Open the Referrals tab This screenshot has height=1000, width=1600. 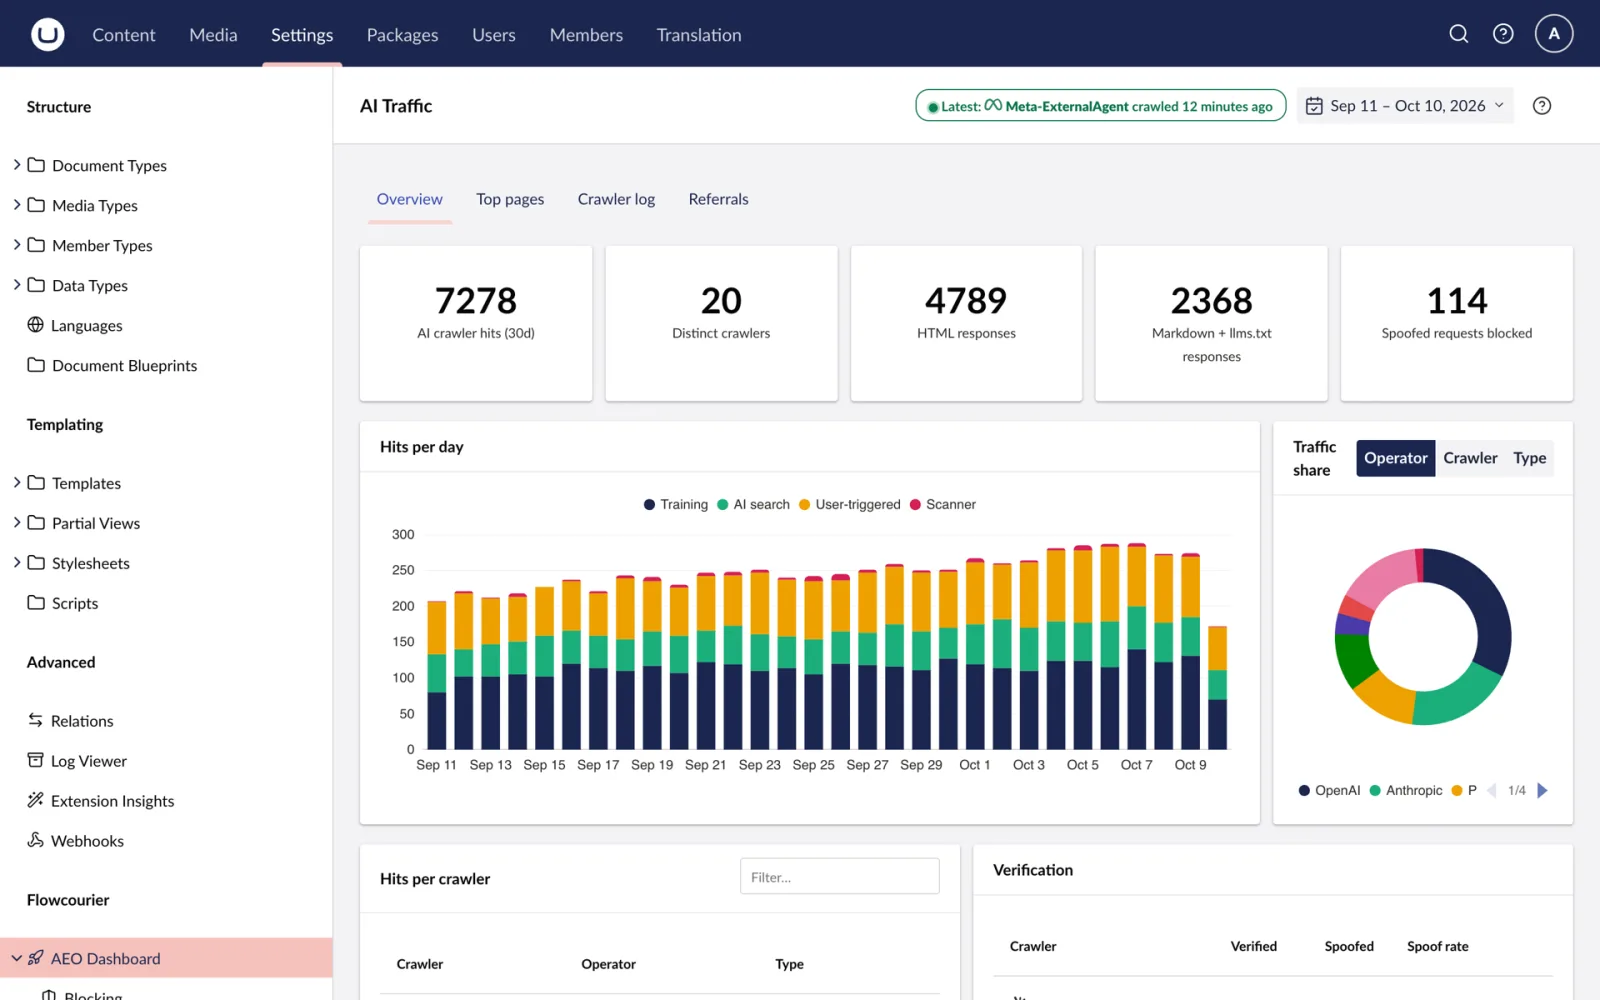click(x=718, y=199)
